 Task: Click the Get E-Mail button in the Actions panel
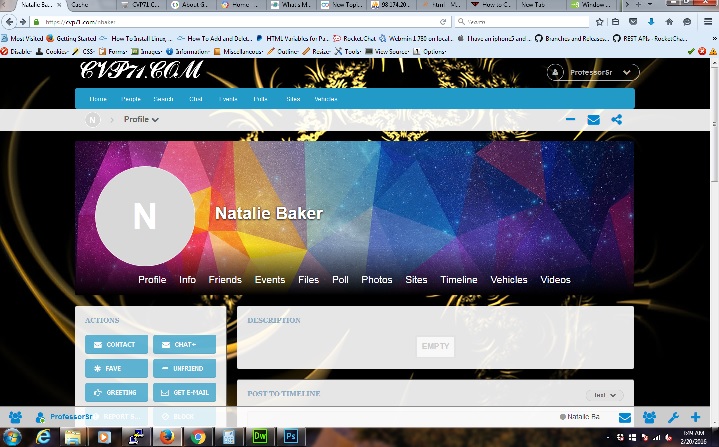(184, 392)
